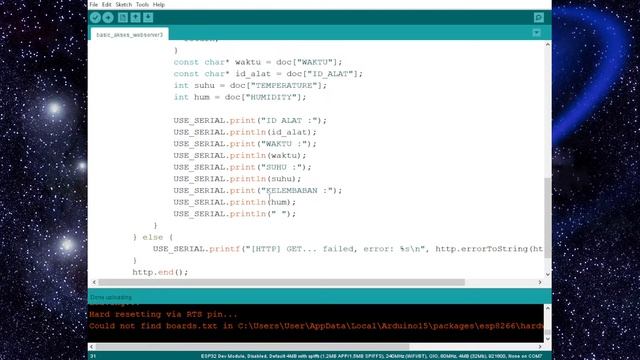Click the println(suhu) line

(x=237, y=179)
